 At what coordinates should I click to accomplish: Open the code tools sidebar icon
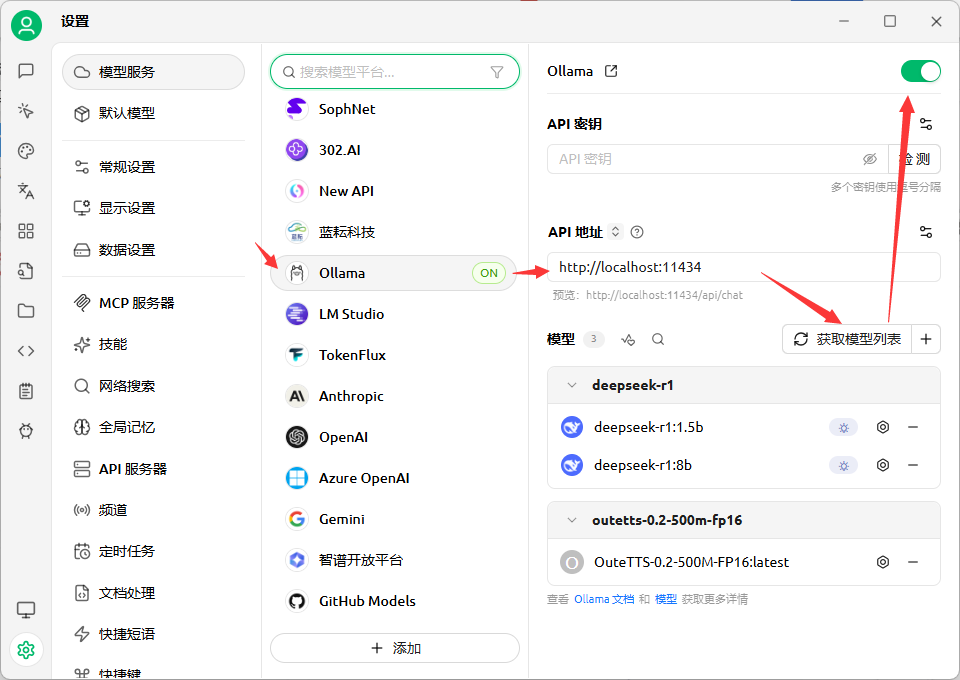click(26, 351)
